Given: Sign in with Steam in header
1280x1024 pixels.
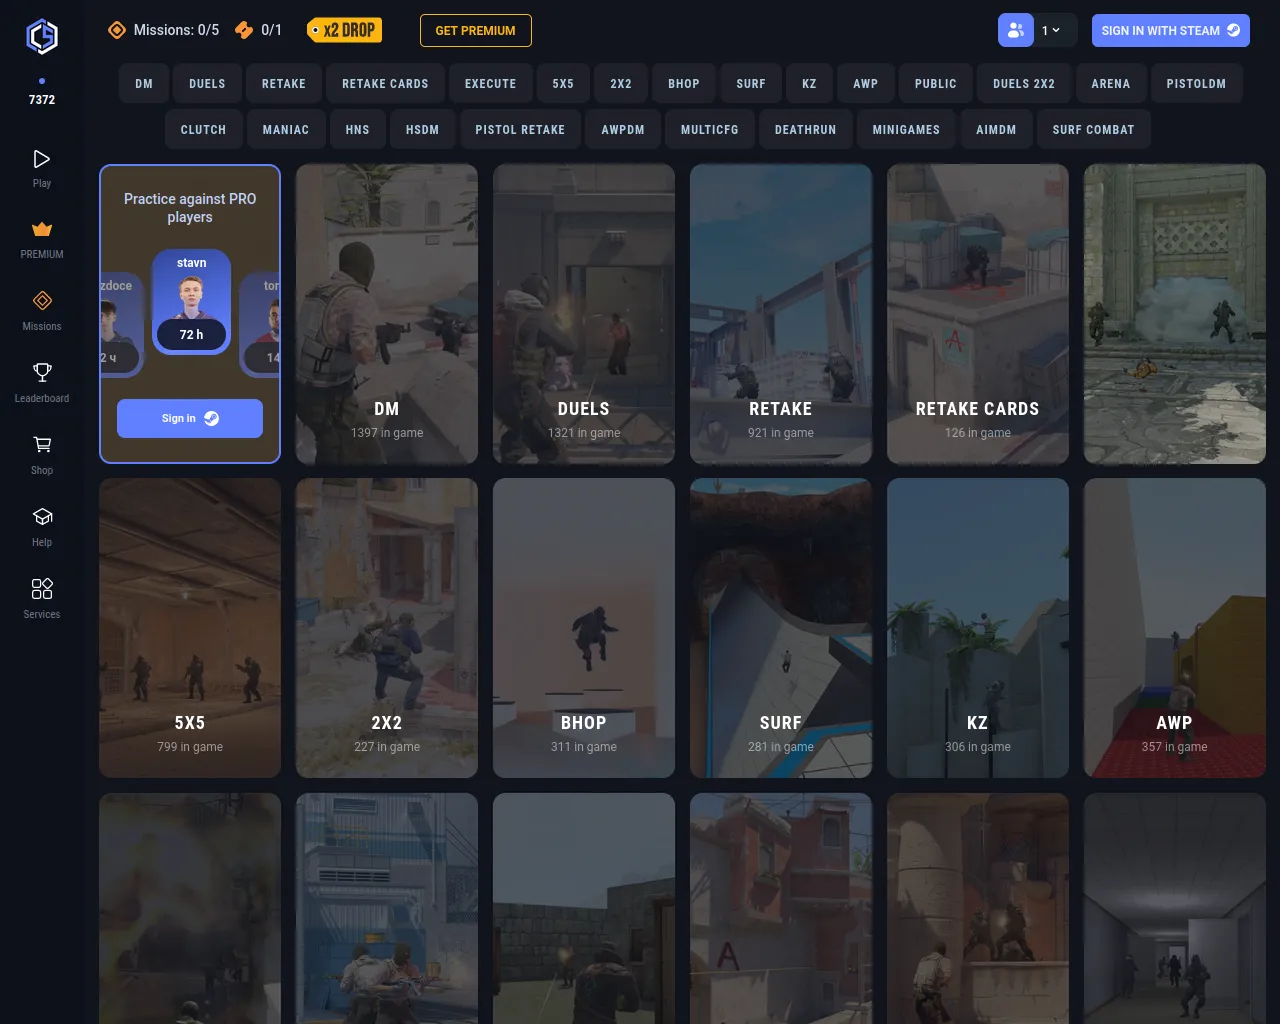Looking at the screenshot, I should 1170,30.
